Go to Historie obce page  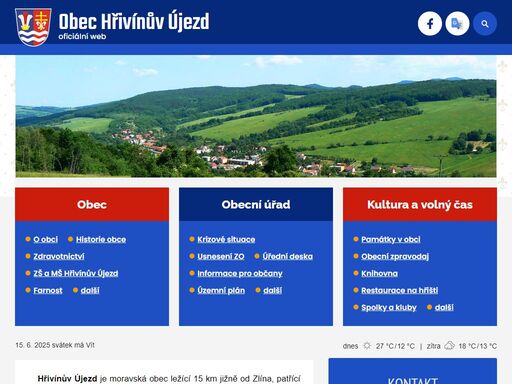pyautogui.click(x=101, y=239)
